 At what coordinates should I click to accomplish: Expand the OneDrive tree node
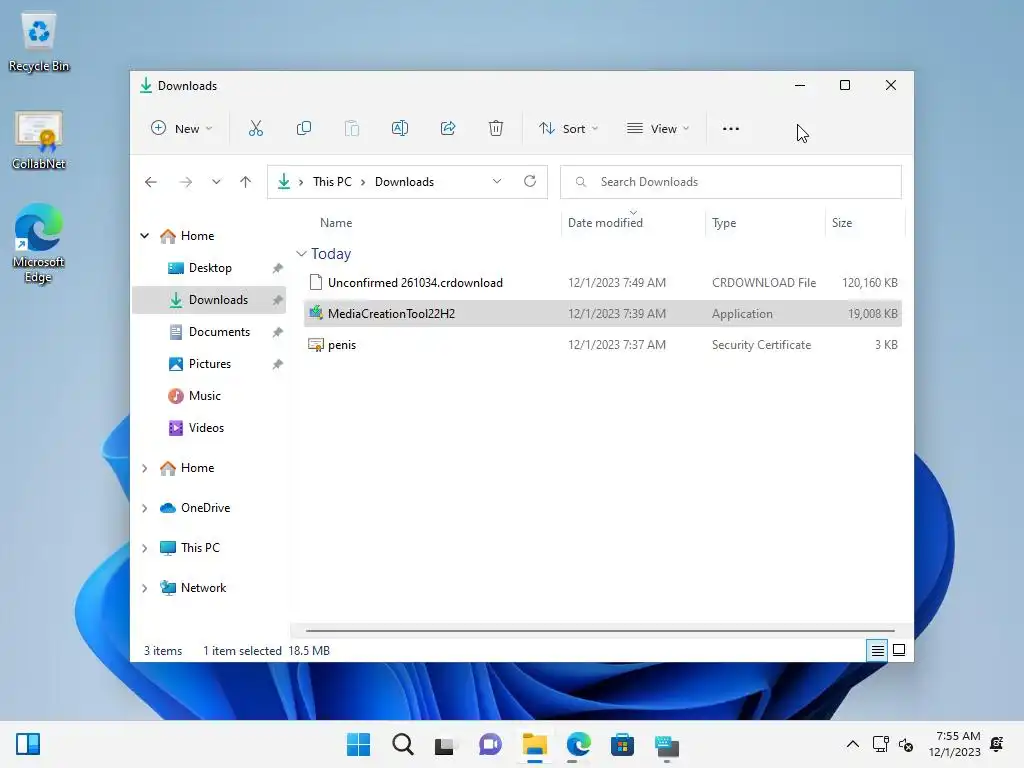144,508
